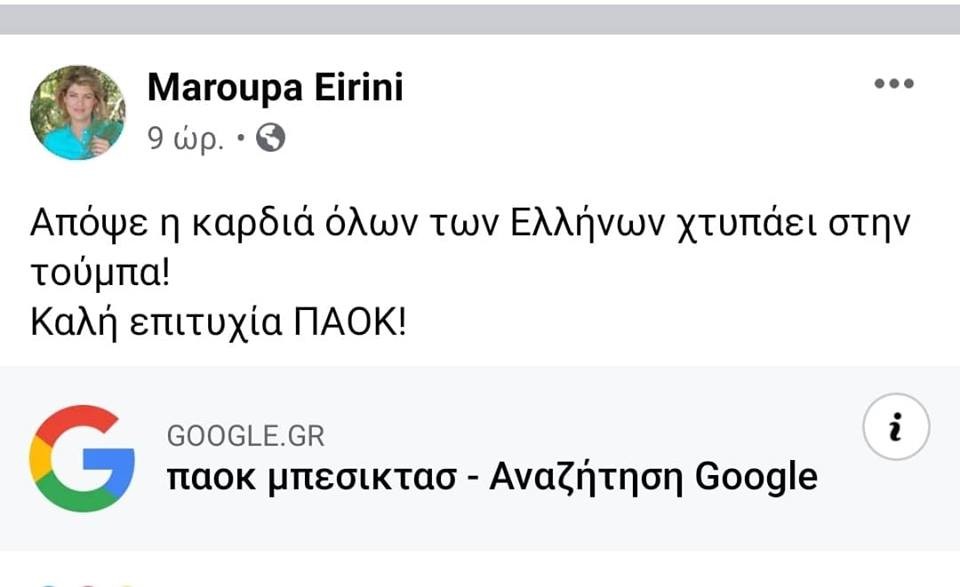Click the blue Like reaction icon
The height and width of the screenshot is (587, 960).
(x=48, y=584)
